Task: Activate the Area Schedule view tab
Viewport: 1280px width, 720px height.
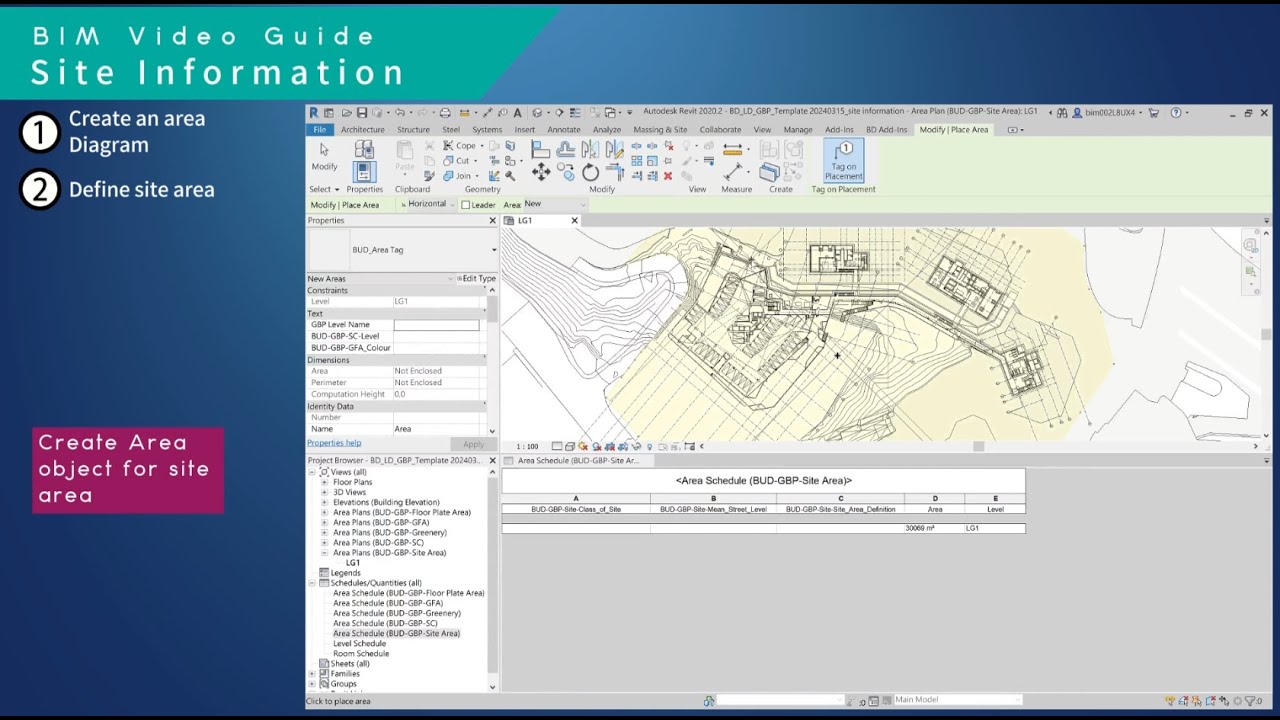Action: pyautogui.click(x=577, y=461)
